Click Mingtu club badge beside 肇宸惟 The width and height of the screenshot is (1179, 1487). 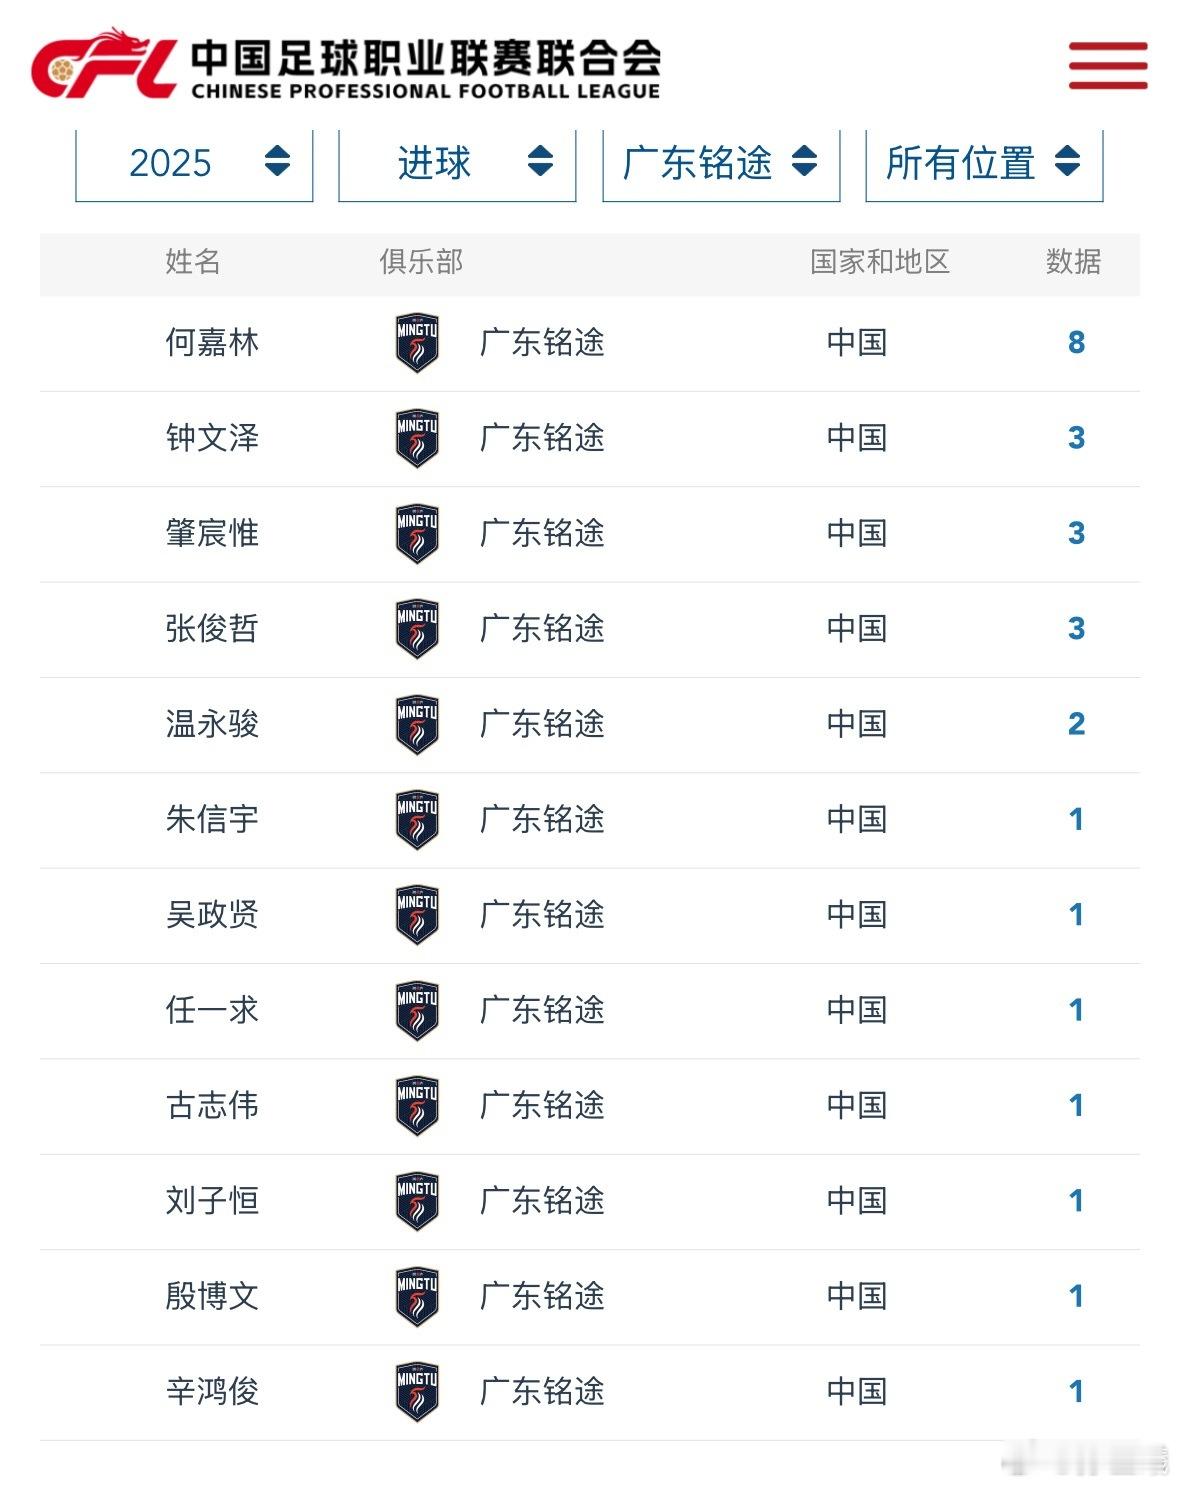417,534
